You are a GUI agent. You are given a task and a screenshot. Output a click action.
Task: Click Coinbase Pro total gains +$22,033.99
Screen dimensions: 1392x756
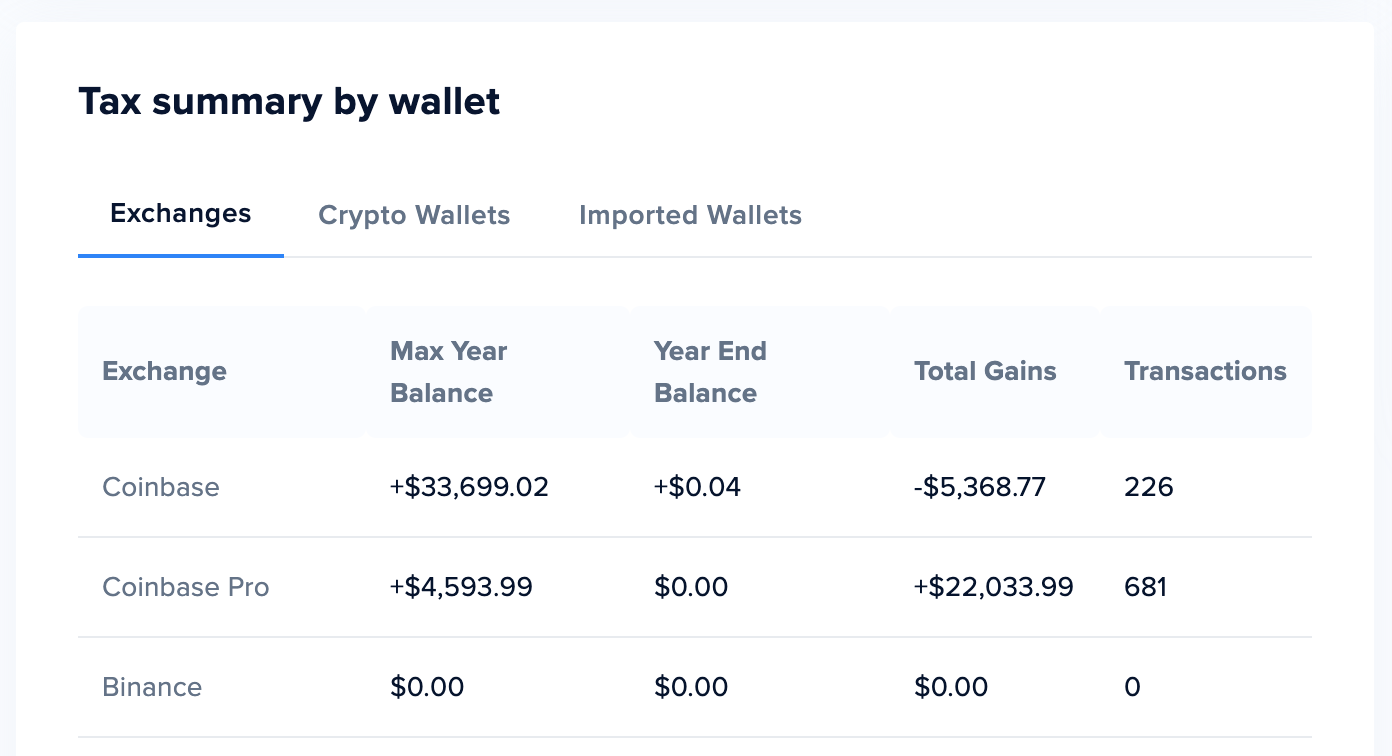pos(994,587)
